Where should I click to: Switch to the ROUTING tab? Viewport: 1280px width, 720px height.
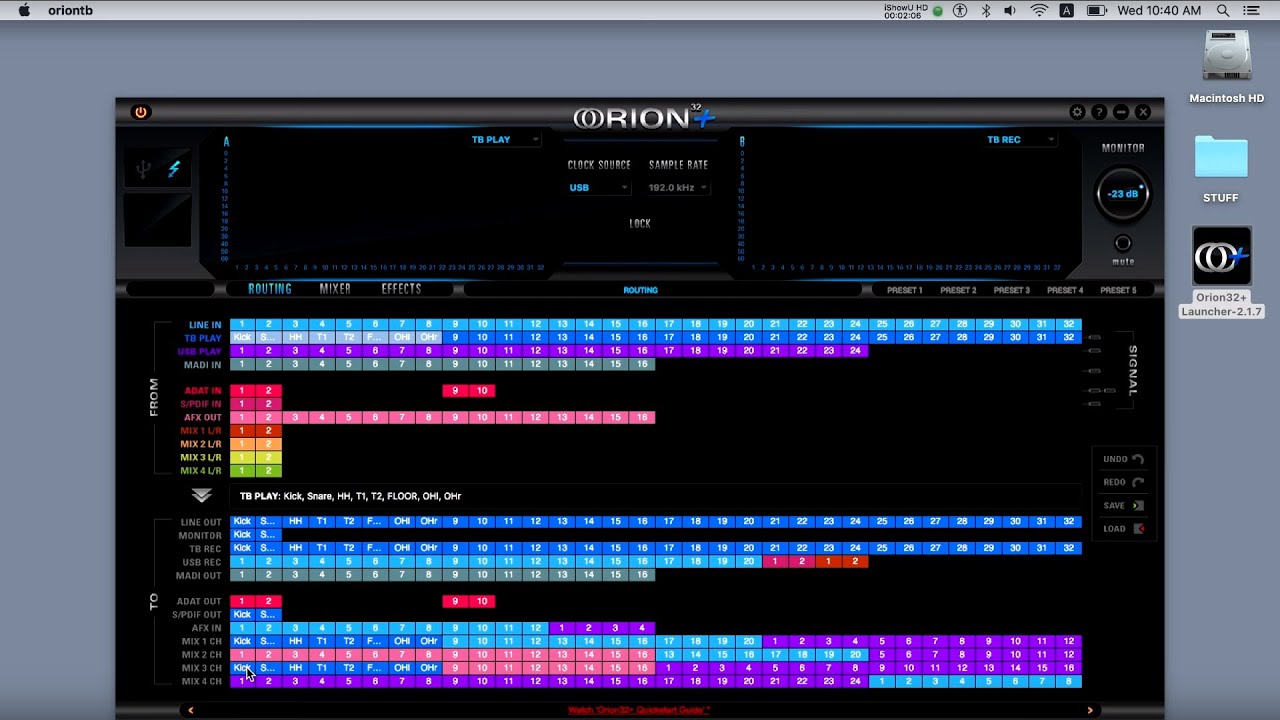(270, 289)
